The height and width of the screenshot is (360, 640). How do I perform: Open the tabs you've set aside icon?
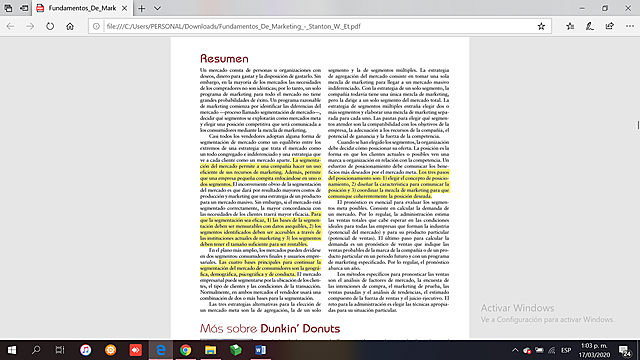click(x=8, y=8)
